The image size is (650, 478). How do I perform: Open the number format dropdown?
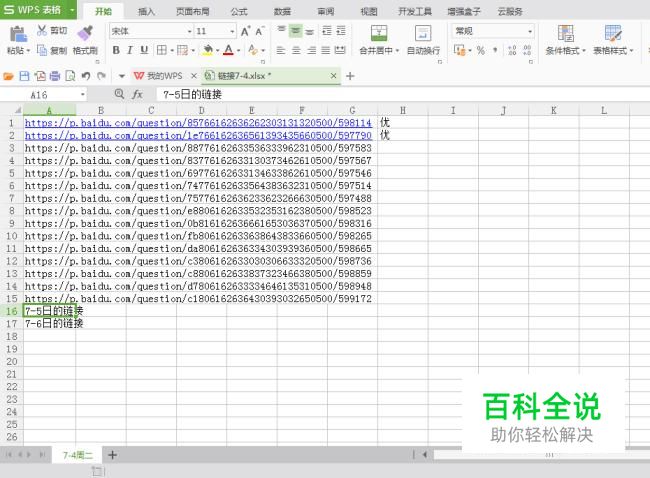click(x=530, y=32)
